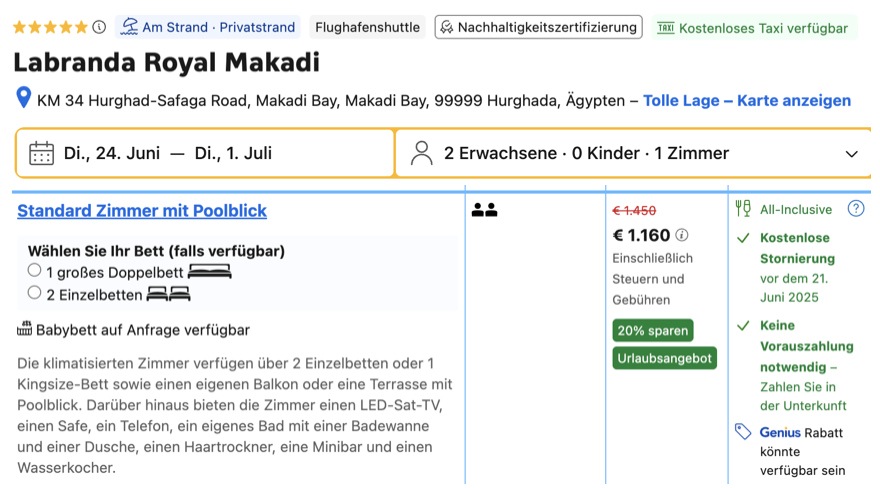The image size is (880, 488).
Task: Click Kostenloses Taxi verfügbar badge
Action: click(x=754, y=28)
